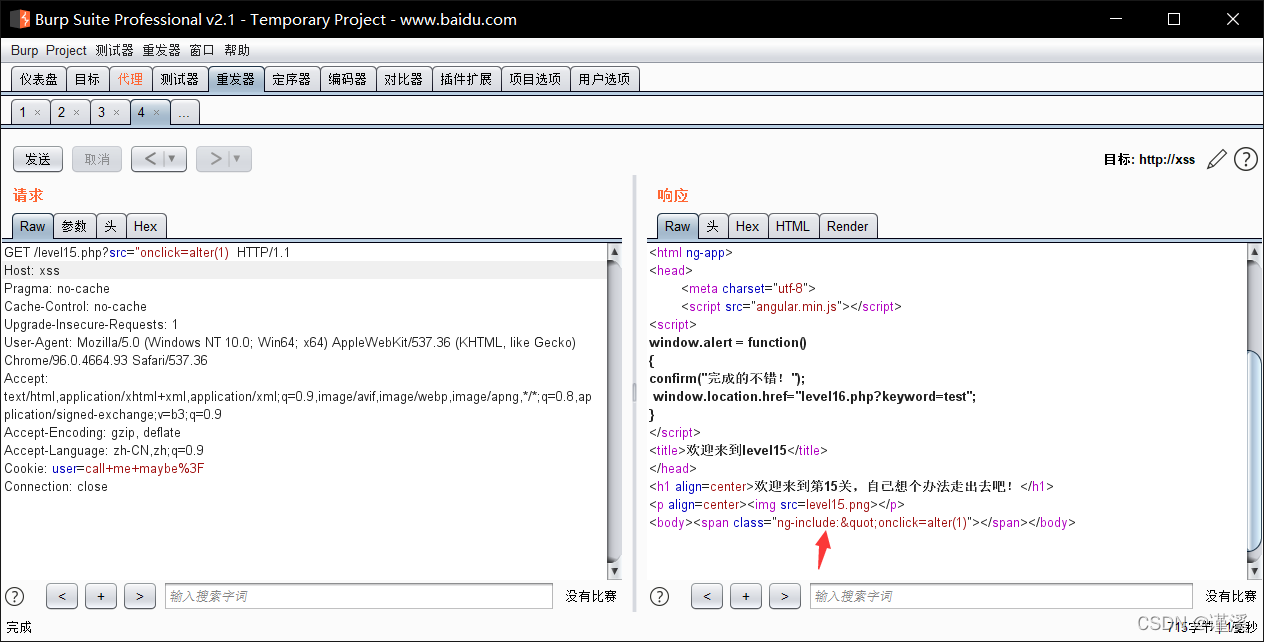This screenshot has width=1264, height=642.
Task: Close repeater tab 1
Action: tap(37, 113)
